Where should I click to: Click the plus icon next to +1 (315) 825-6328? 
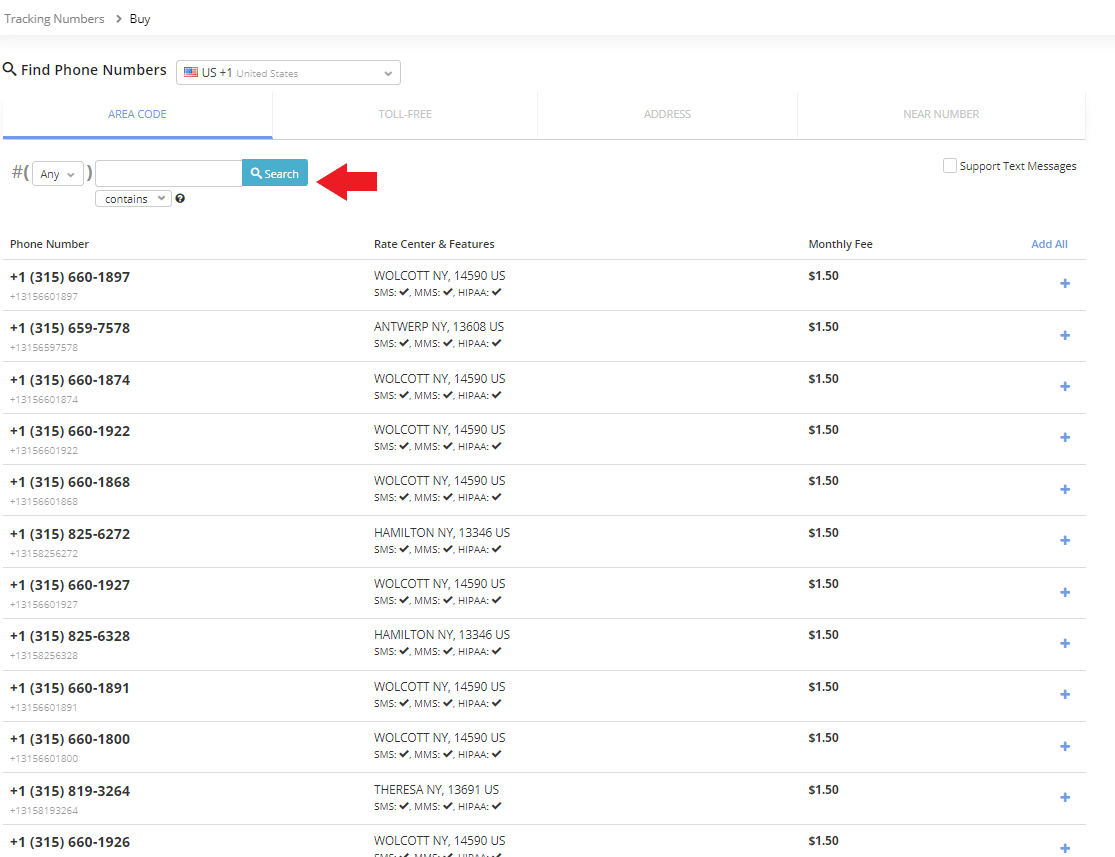pos(1065,642)
